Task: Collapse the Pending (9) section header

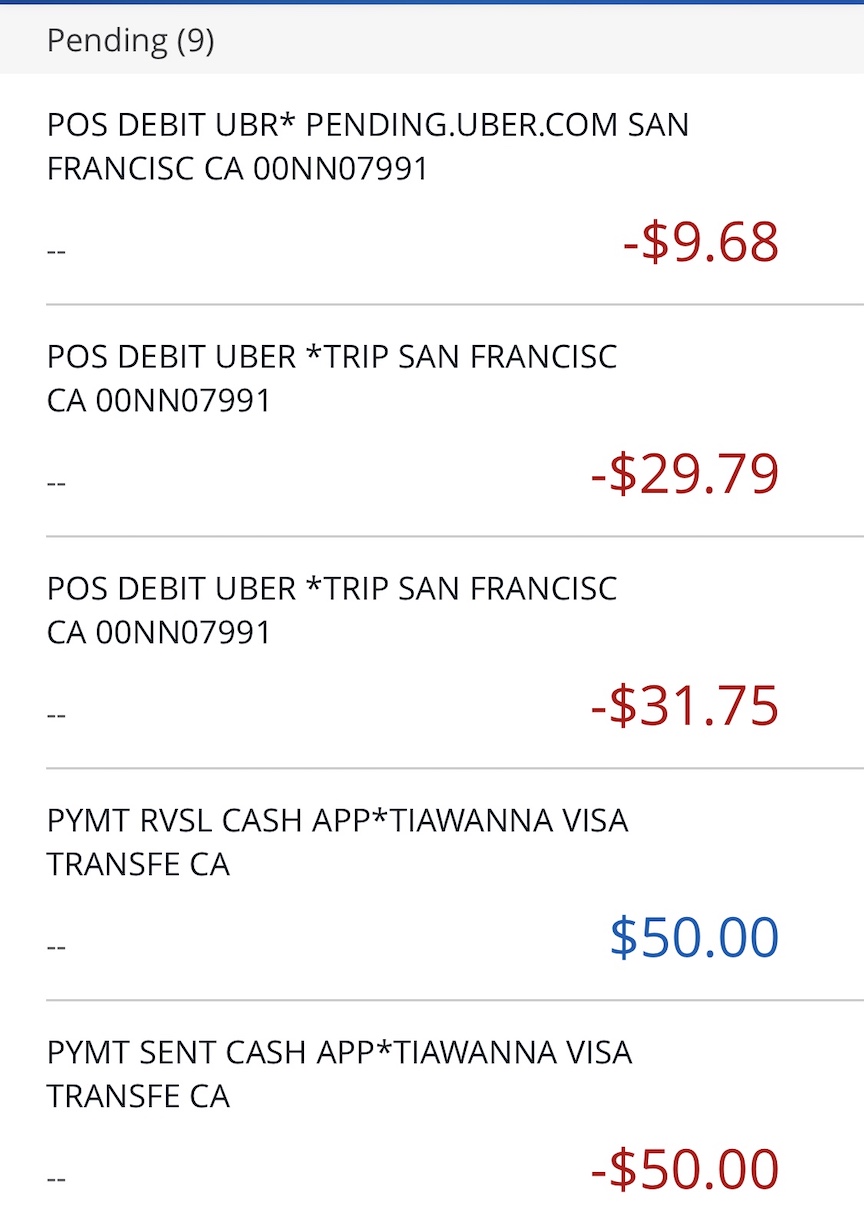Action: click(x=432, y=40)
